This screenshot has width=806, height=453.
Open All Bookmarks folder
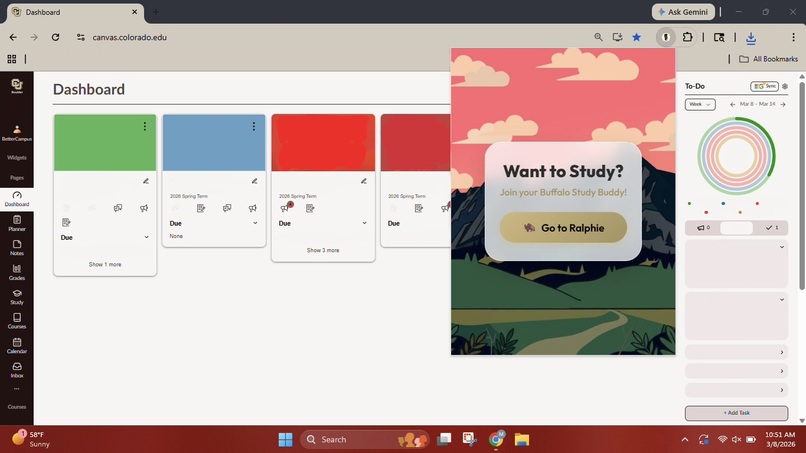click(768, 59)
